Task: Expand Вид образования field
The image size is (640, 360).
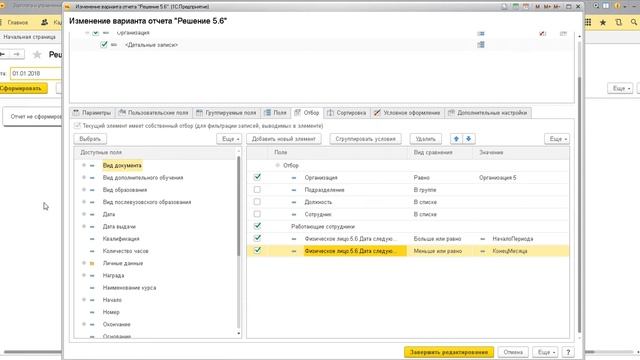Action: (84, 190)
